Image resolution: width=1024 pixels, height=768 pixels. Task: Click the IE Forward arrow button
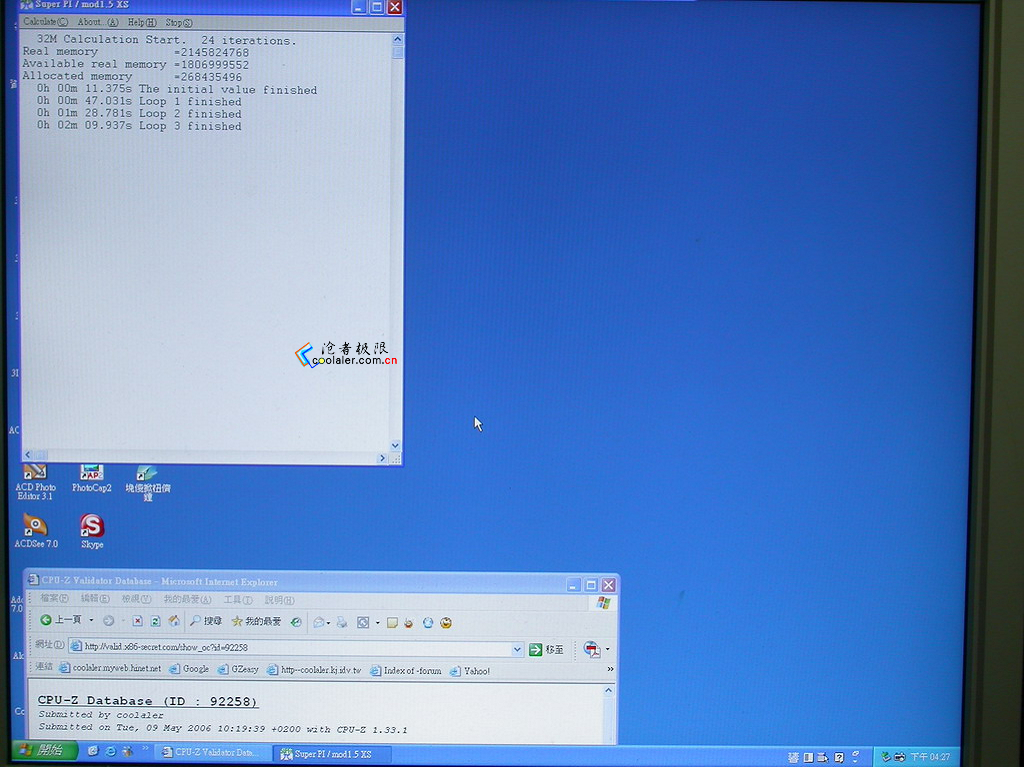pos(108,621)
